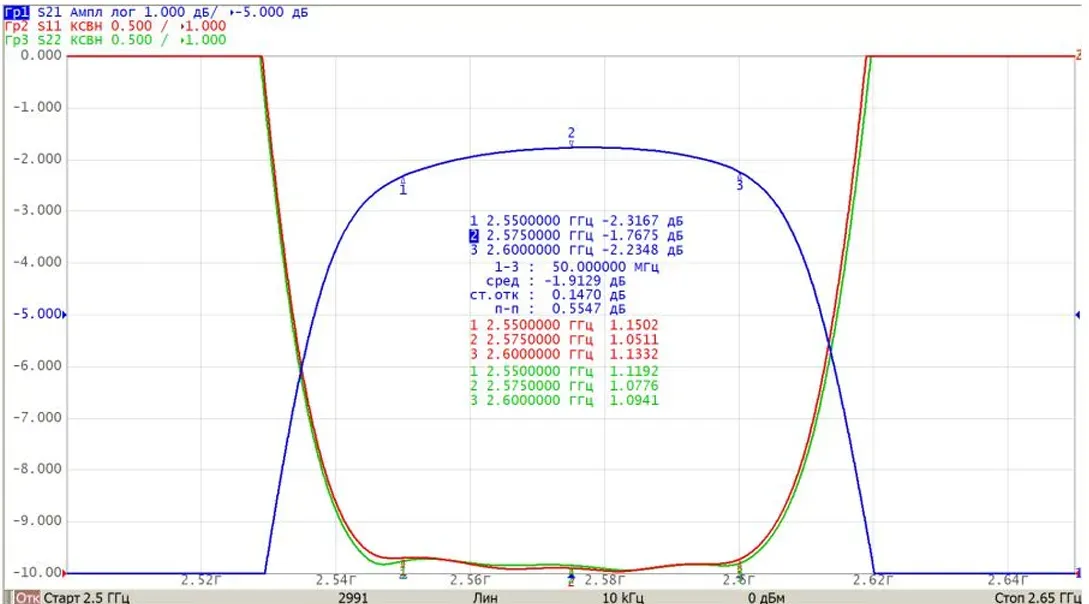Click the 10 кГц bandwidth value
Image resolution: width=1089 pixels, height=604 pixels.
click(x=622, y=597)
